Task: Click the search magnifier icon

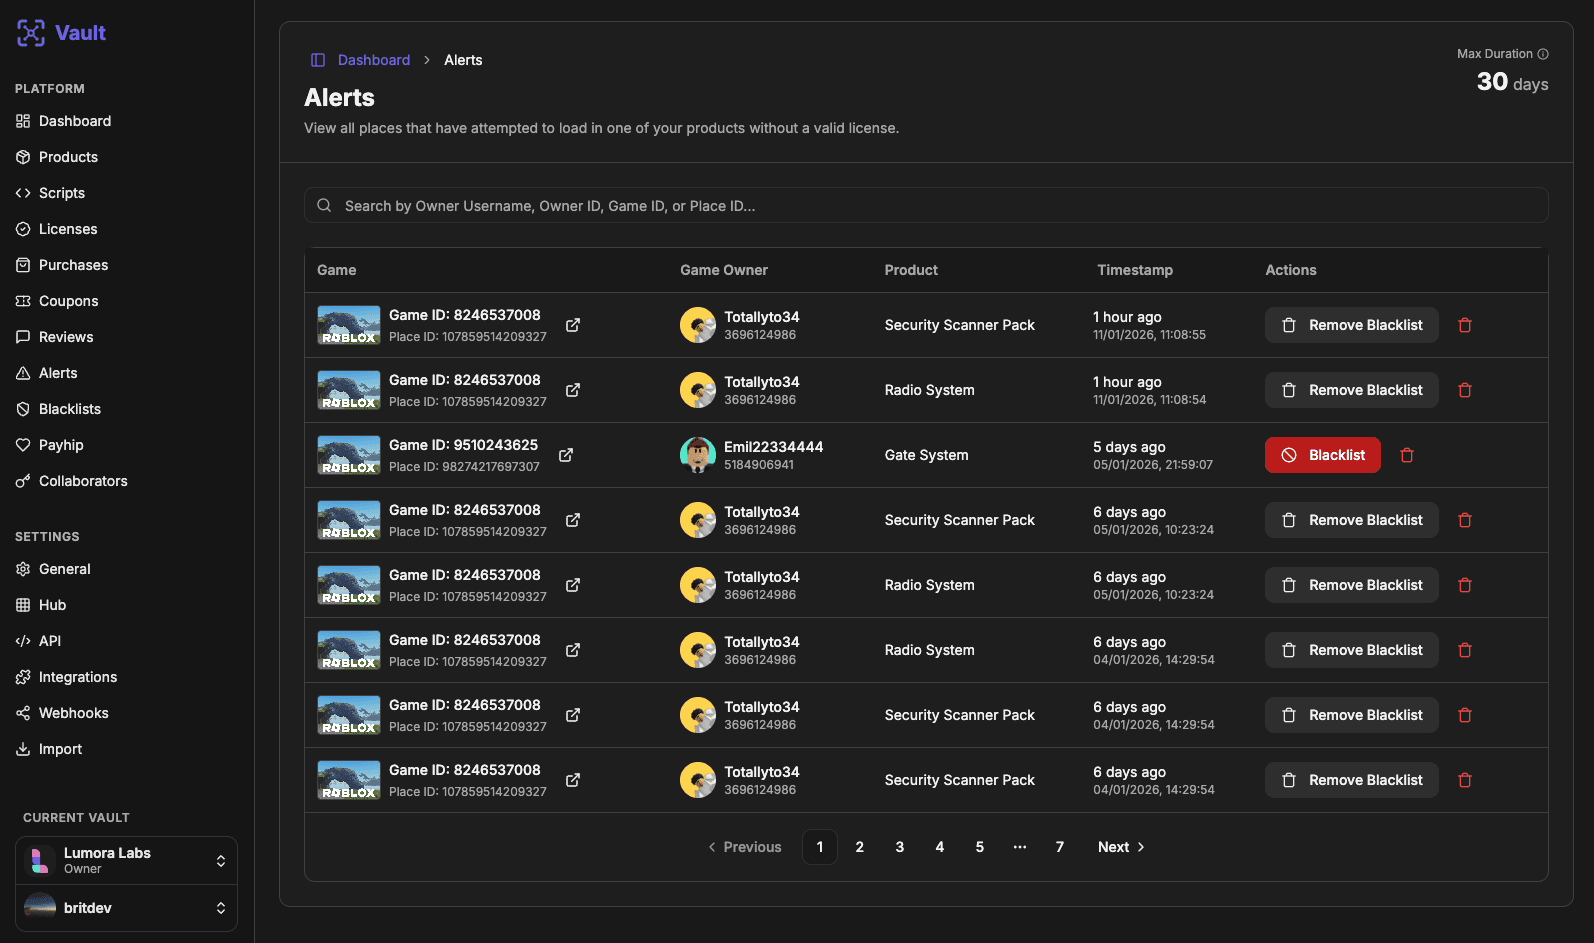Action: point(324,205)
